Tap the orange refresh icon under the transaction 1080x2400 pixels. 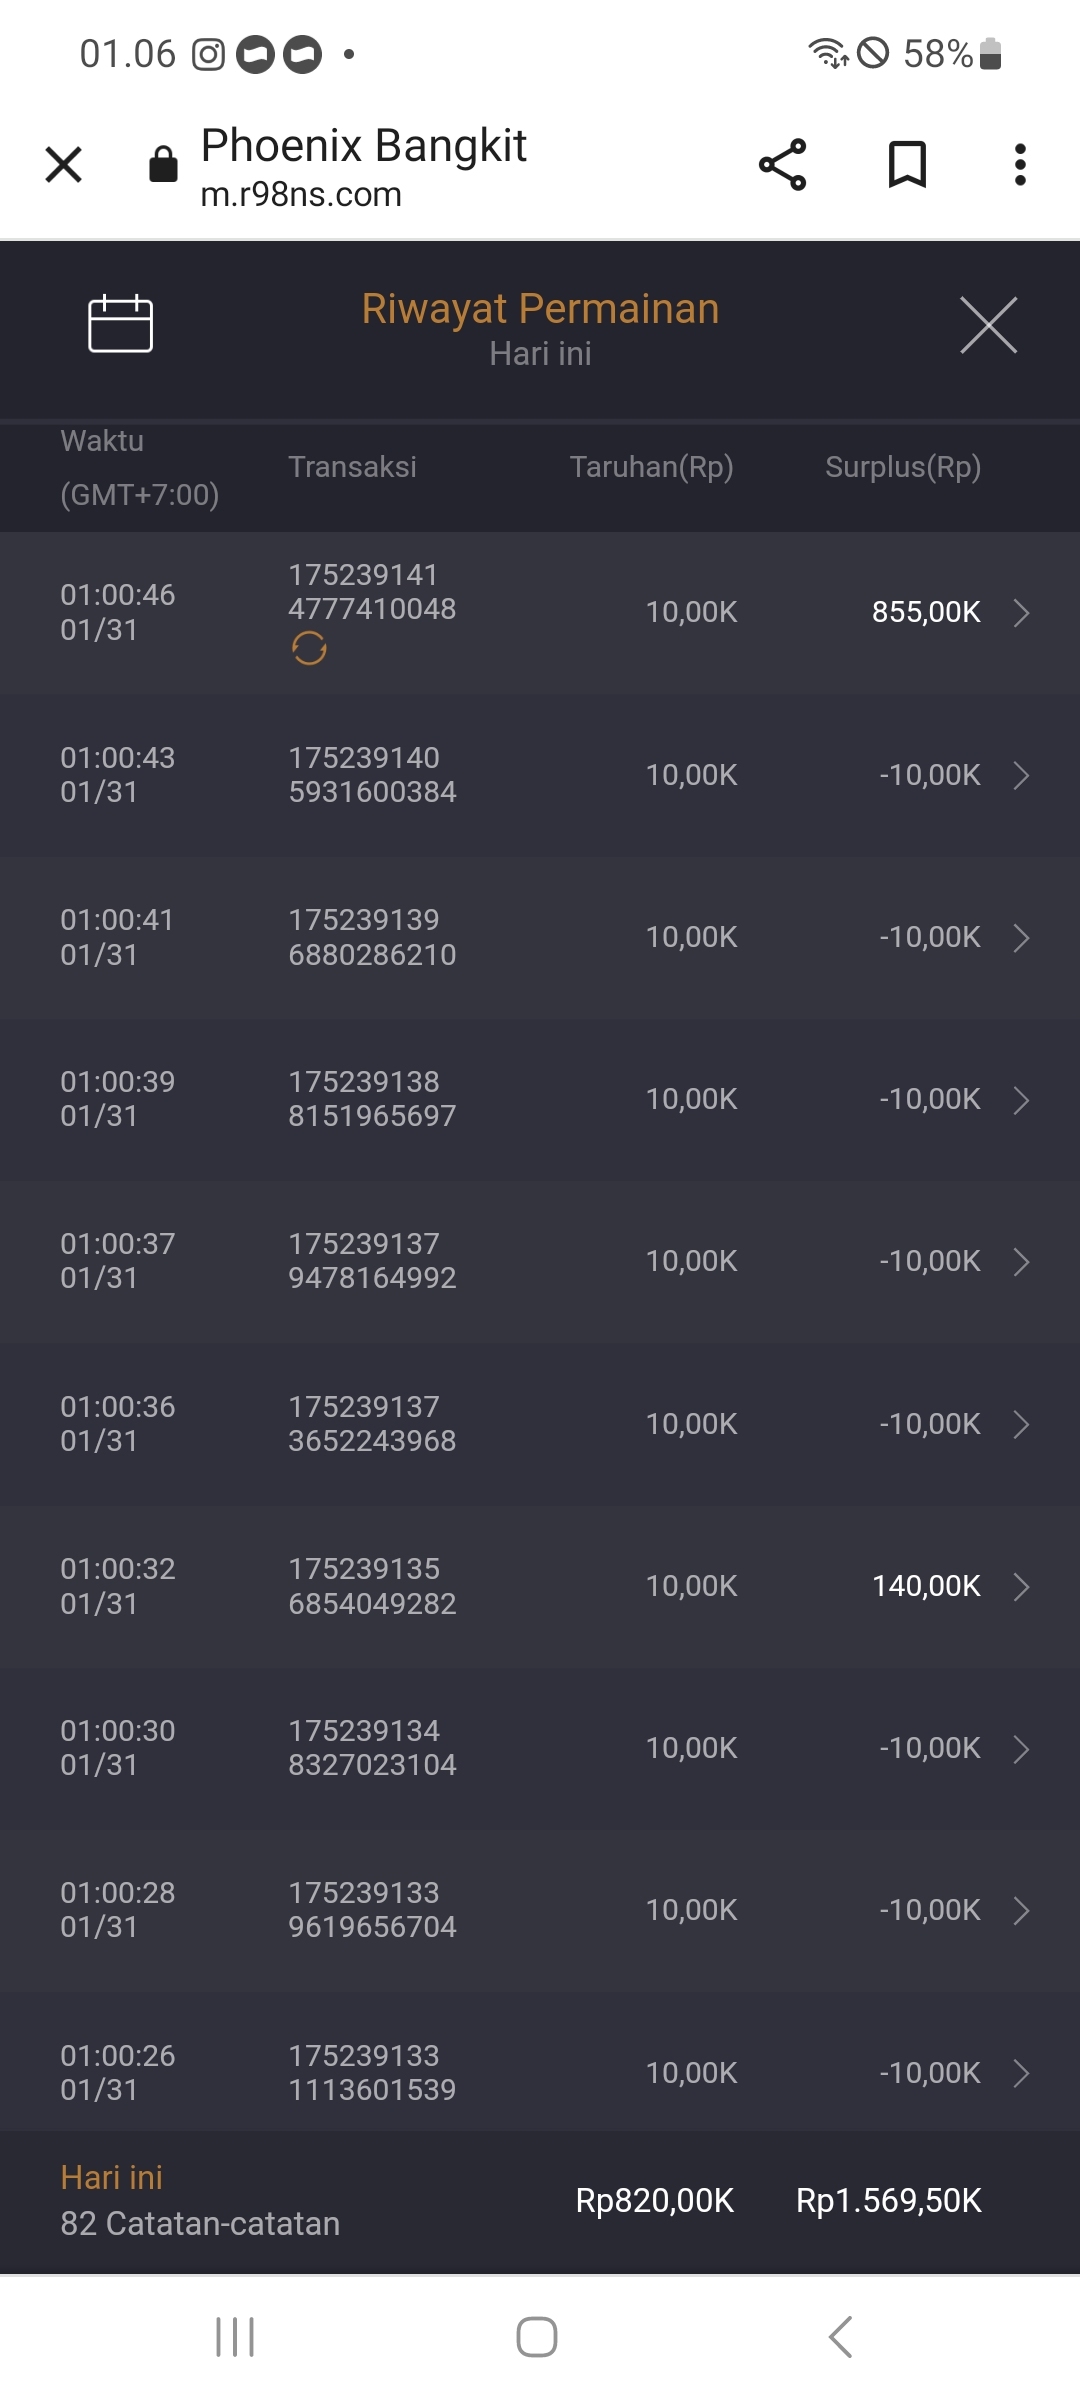(309, 649)
